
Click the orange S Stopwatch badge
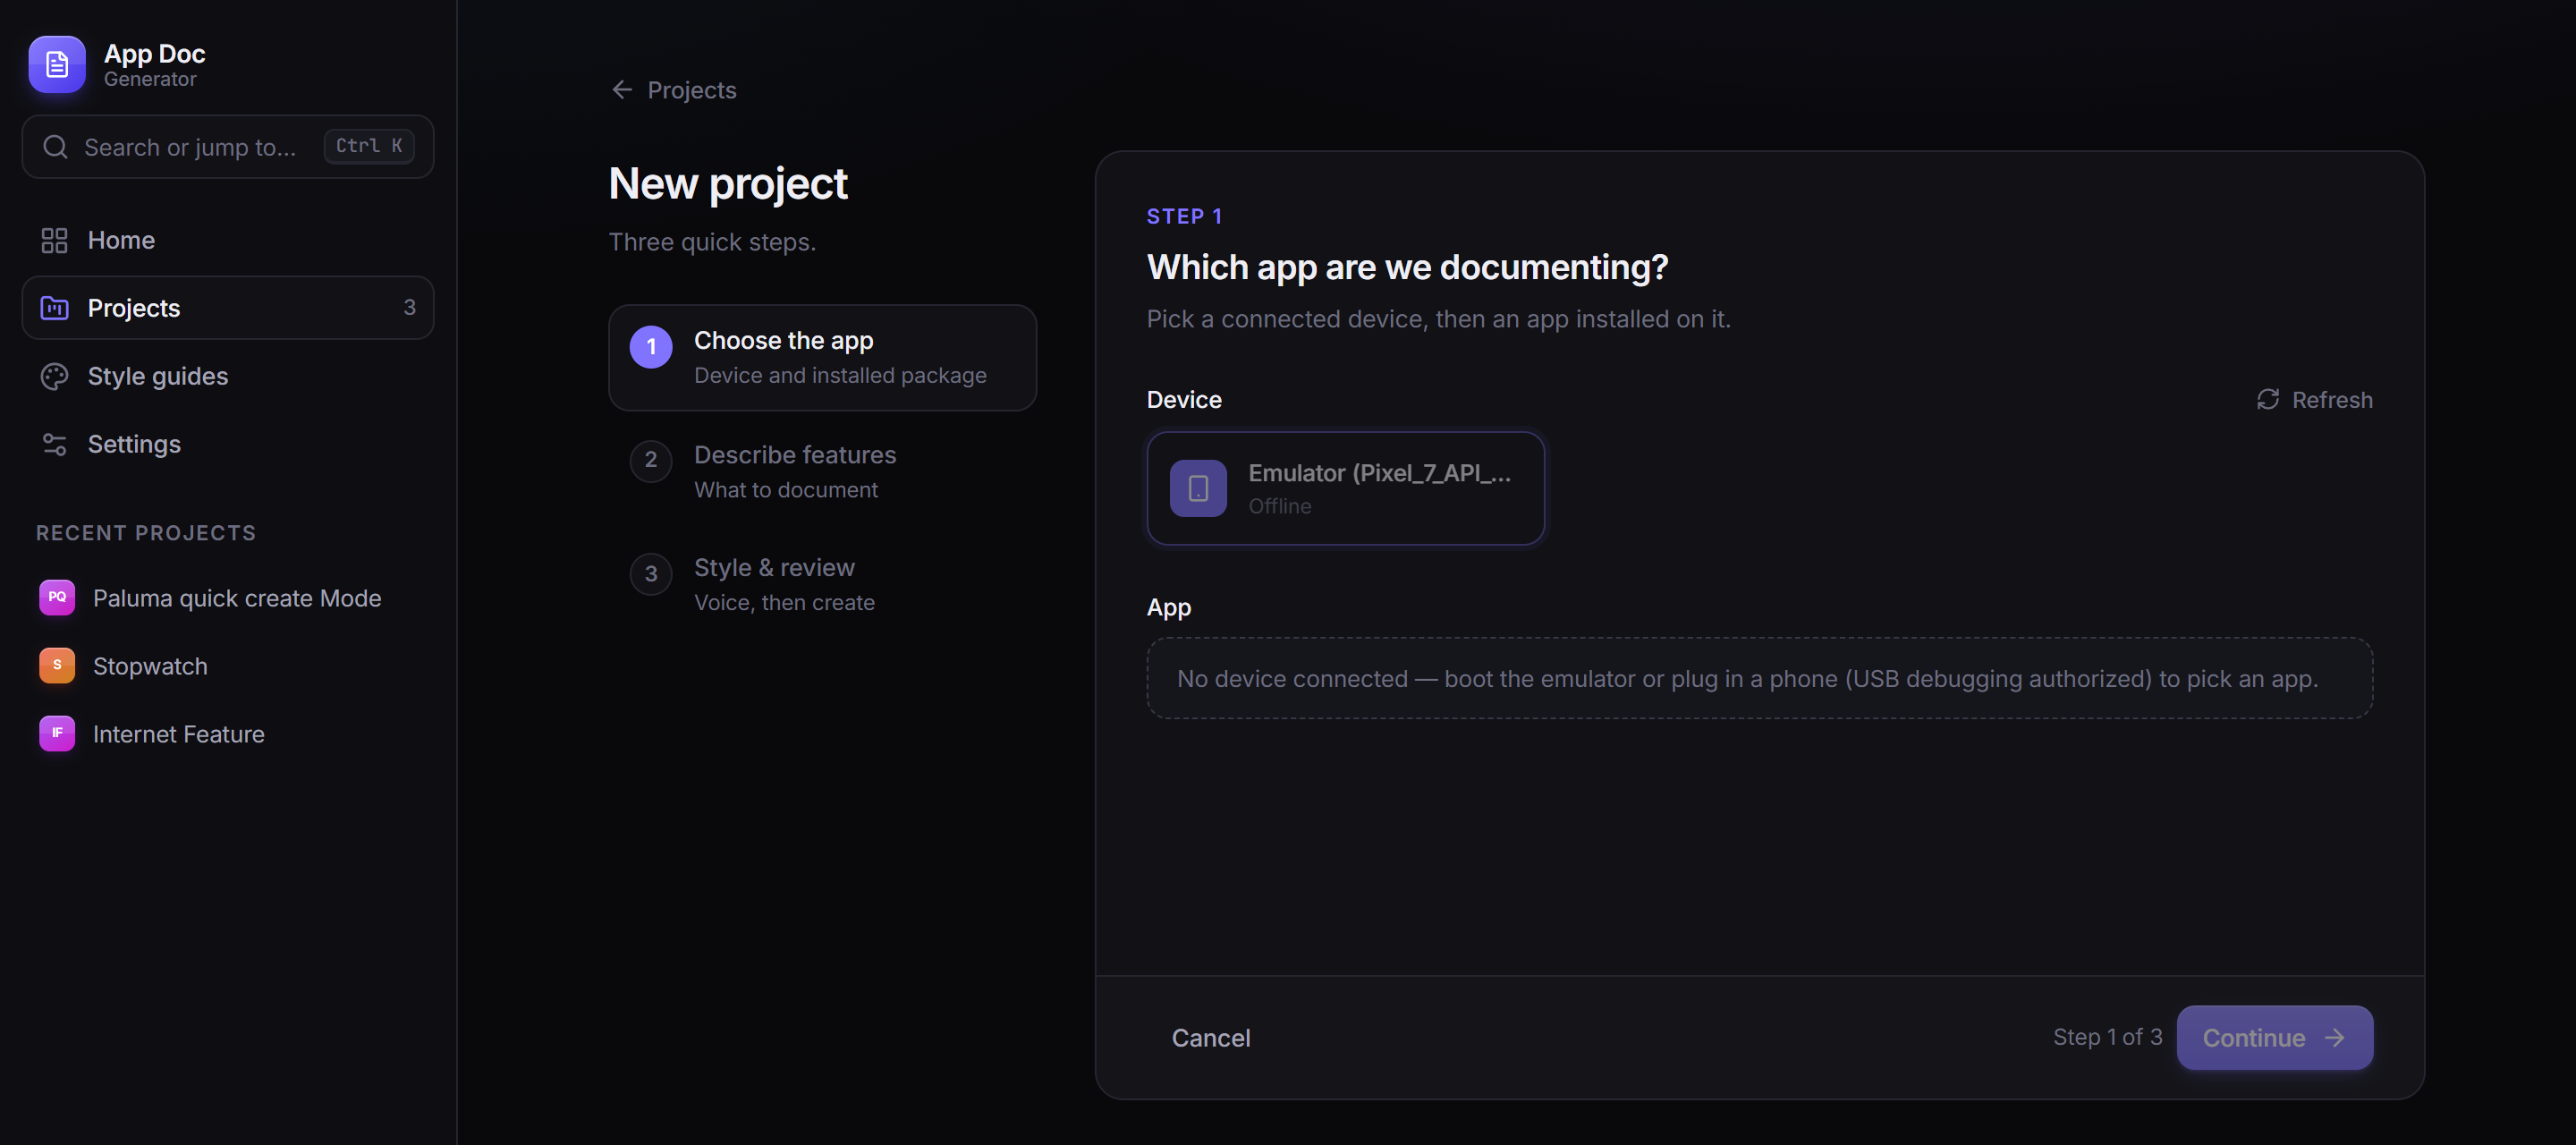57,665
